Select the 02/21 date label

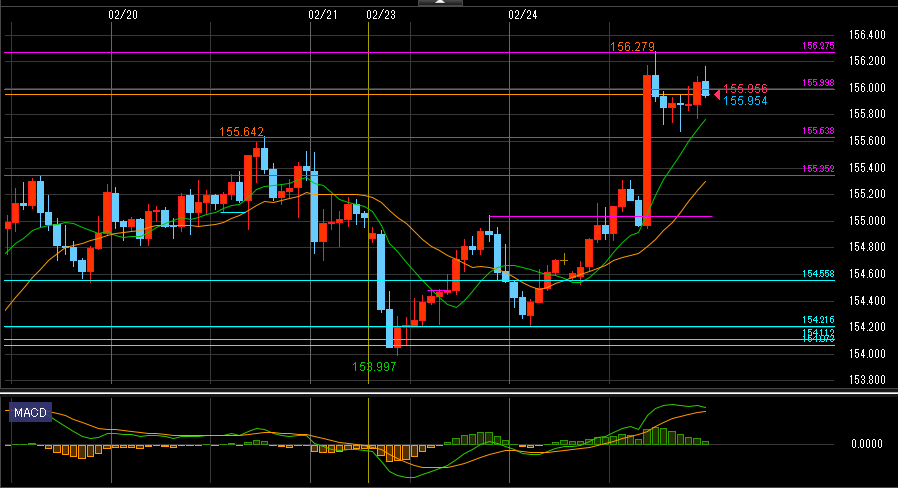(323, 15)
